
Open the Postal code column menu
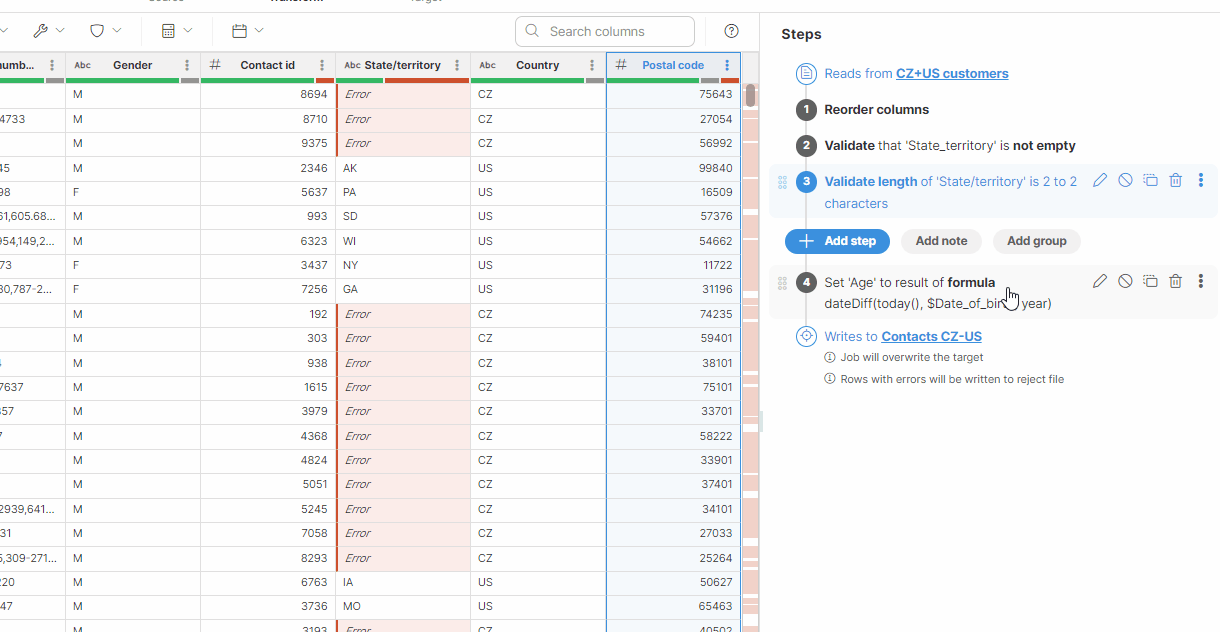[727, 65]
